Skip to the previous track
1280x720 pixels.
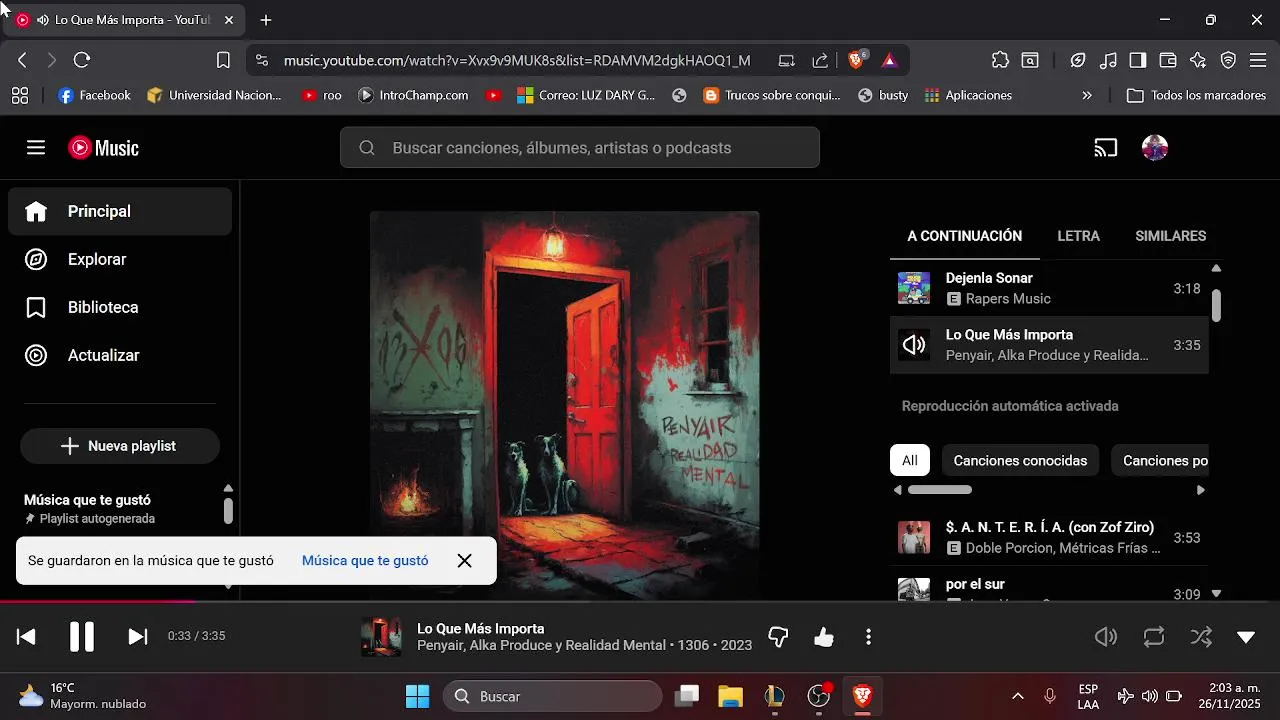pyautogui.click(x=26, y=637)
